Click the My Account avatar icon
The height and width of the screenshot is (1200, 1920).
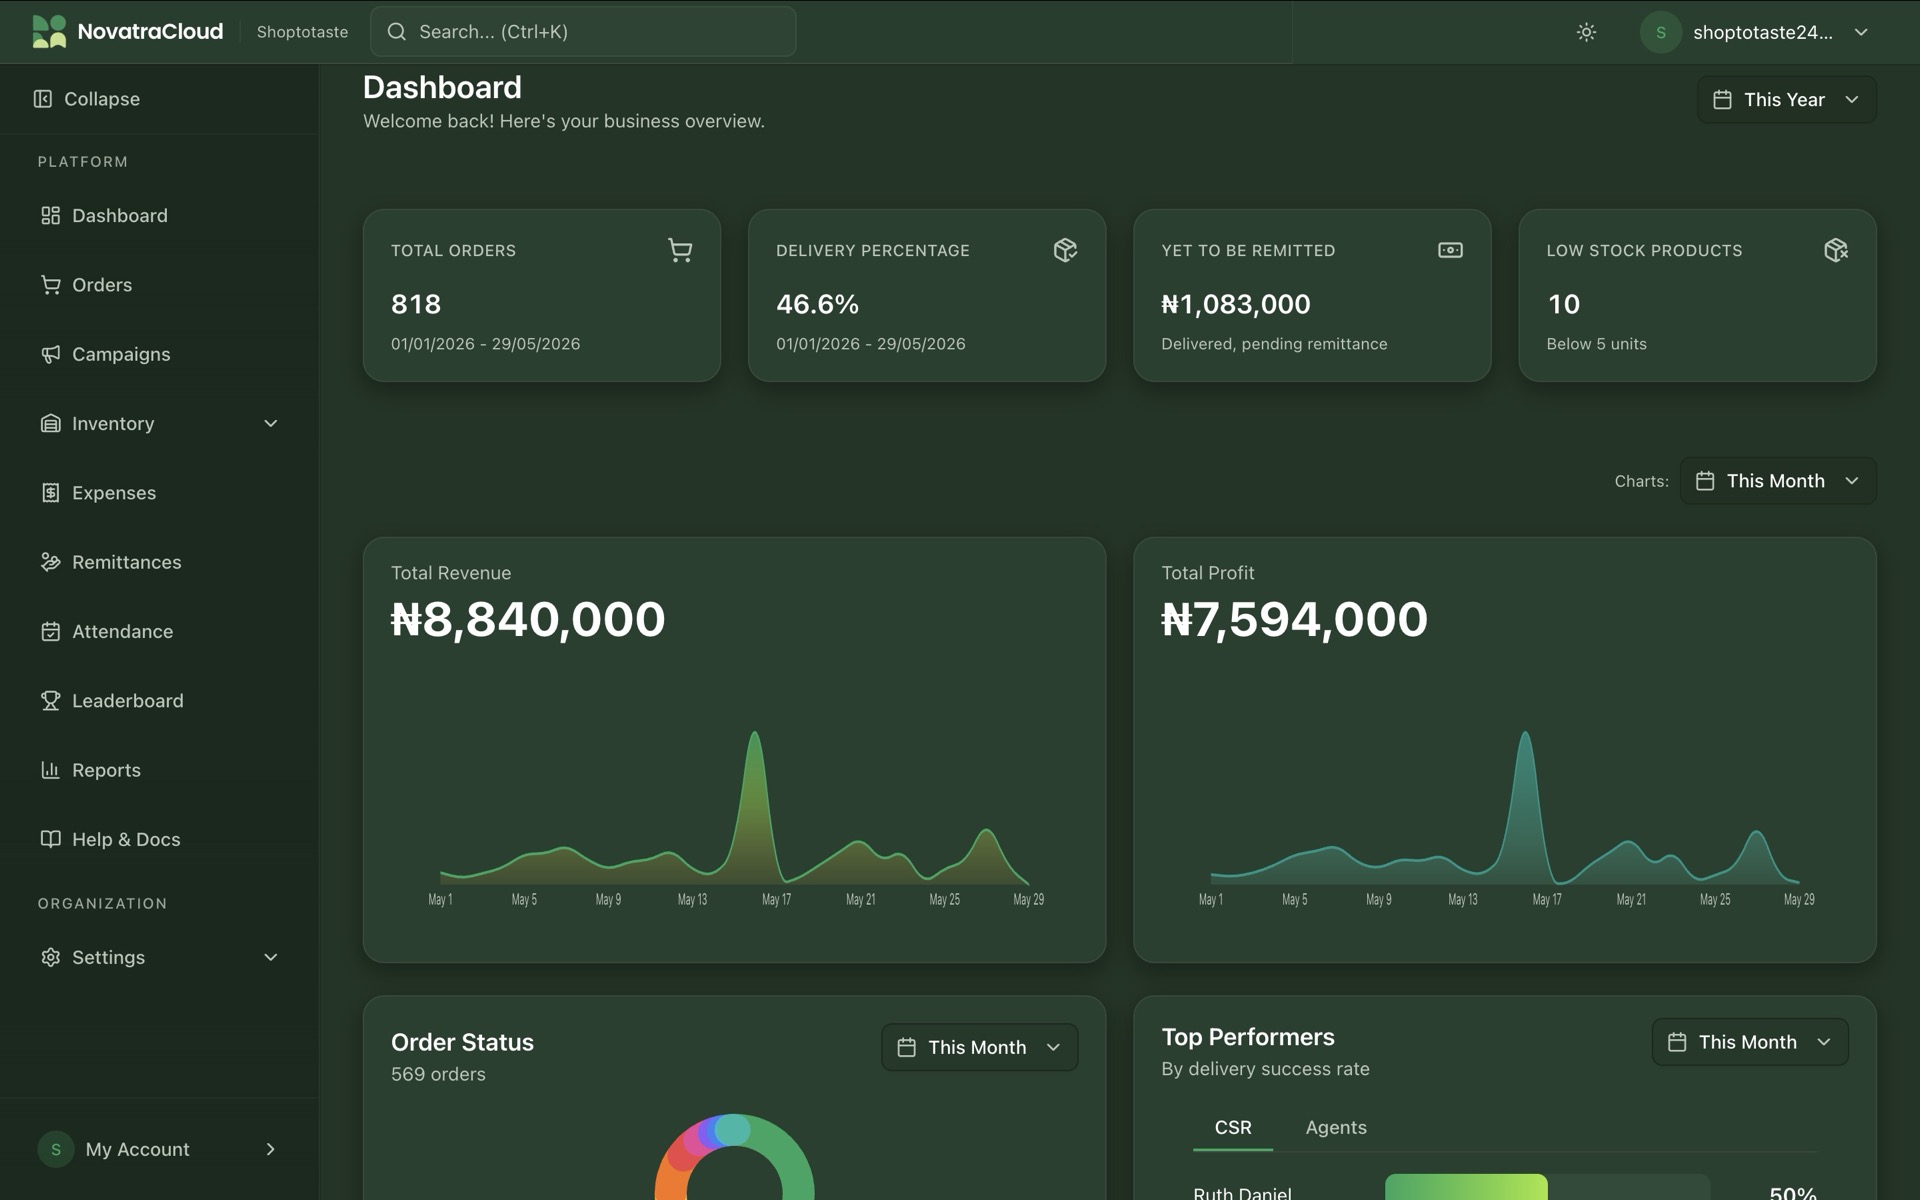56,1149
